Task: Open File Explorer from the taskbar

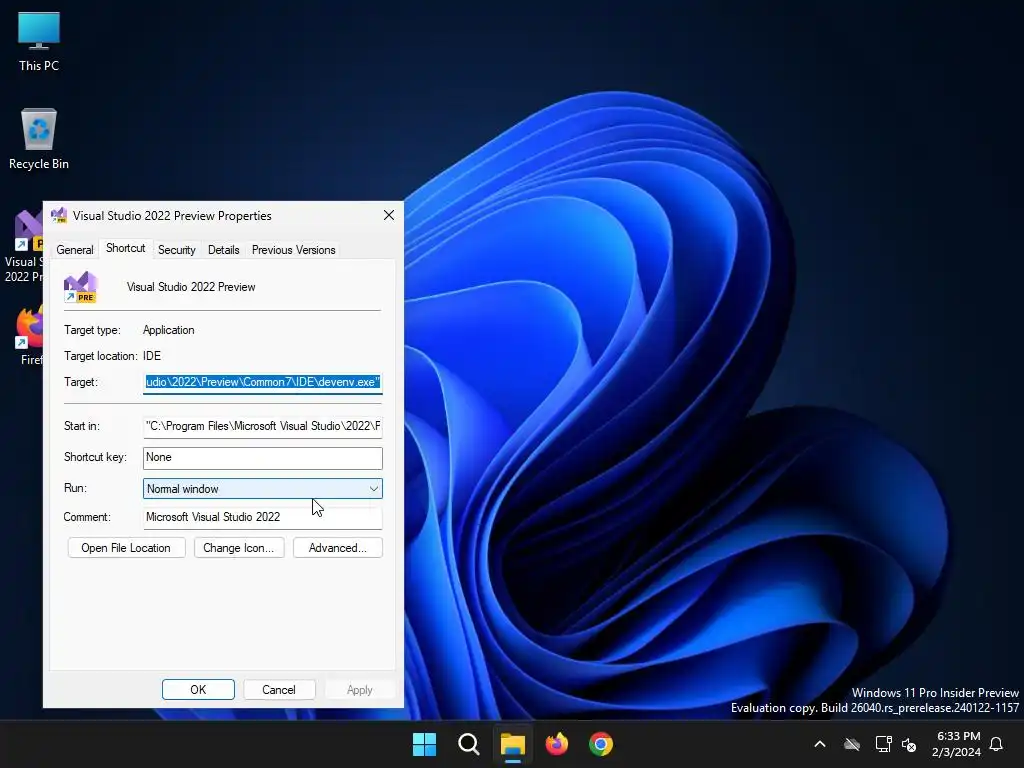Action: pyautogui.click(x=513, y=744)
